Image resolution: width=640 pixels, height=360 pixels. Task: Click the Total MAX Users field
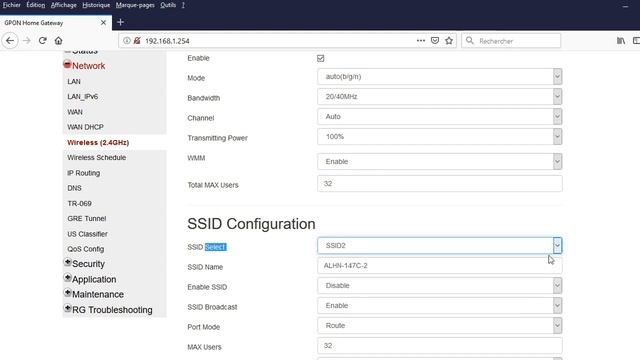point(440,184)
